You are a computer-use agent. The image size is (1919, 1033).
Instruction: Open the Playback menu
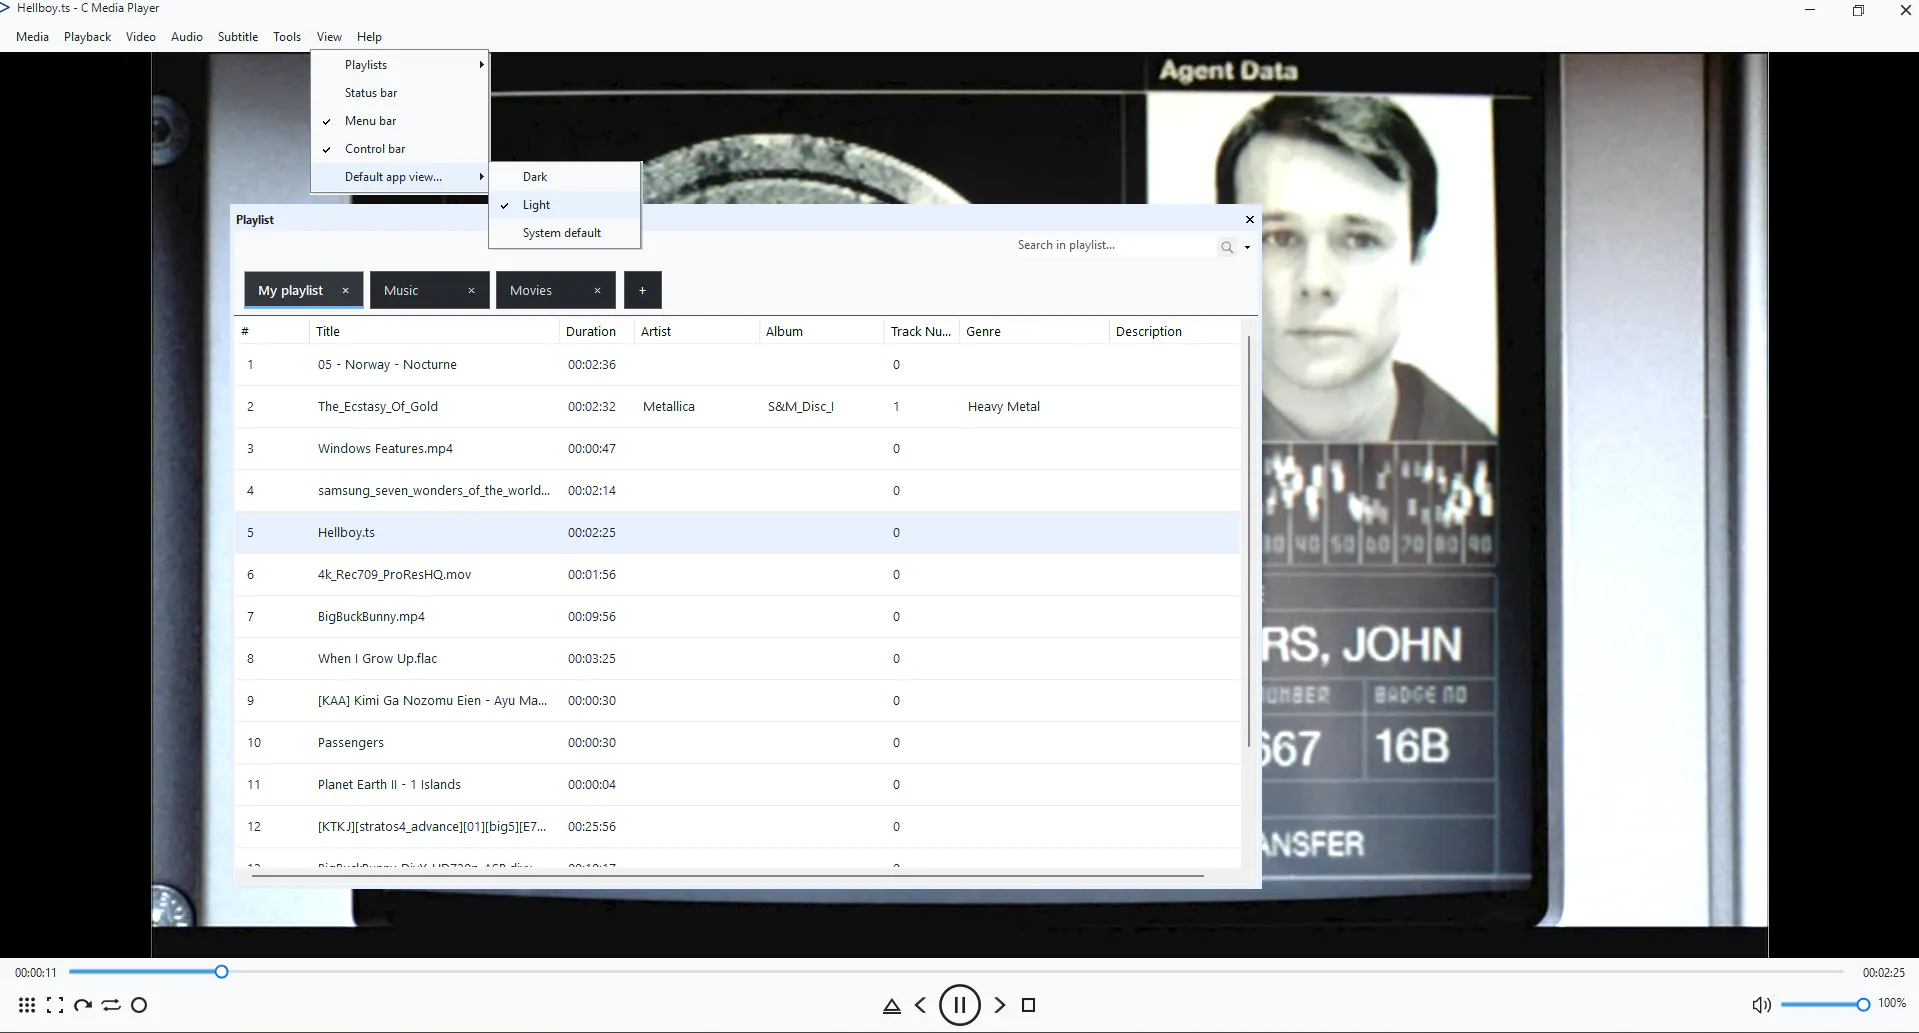pyautogui.click(x=87, y=37)
